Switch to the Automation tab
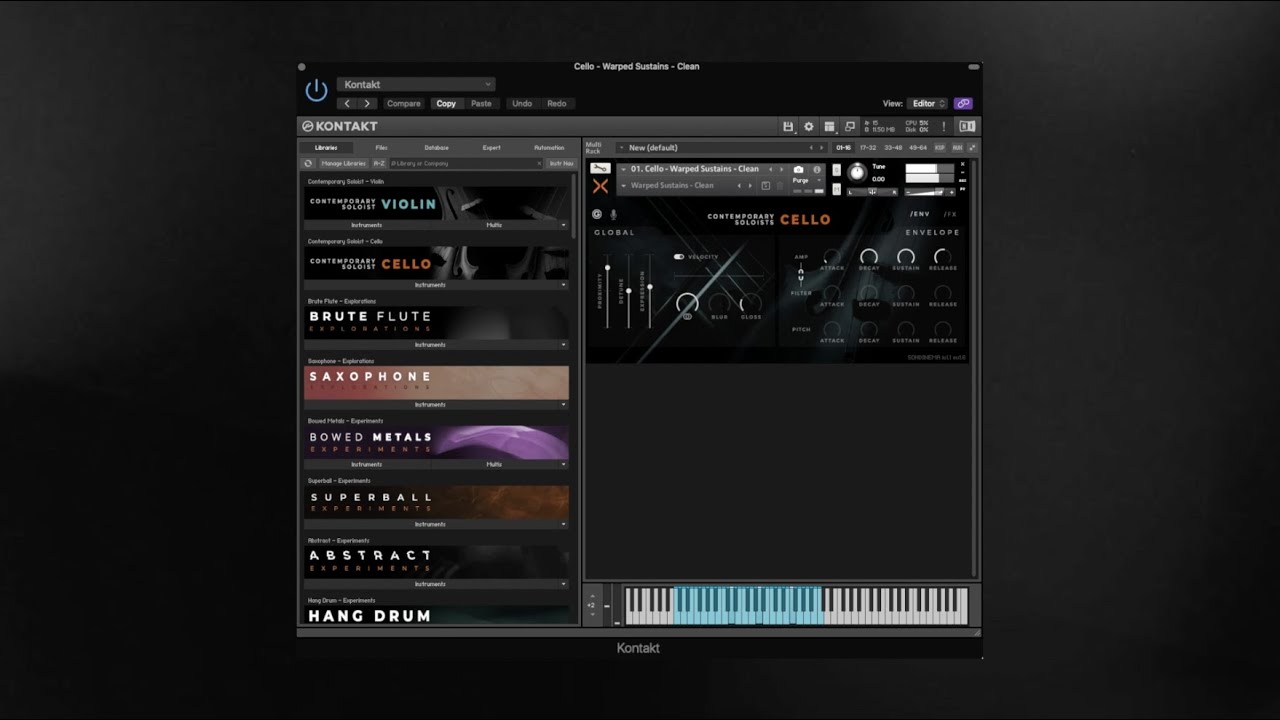This screenshot has width=1280, height=720. (549, 148)
